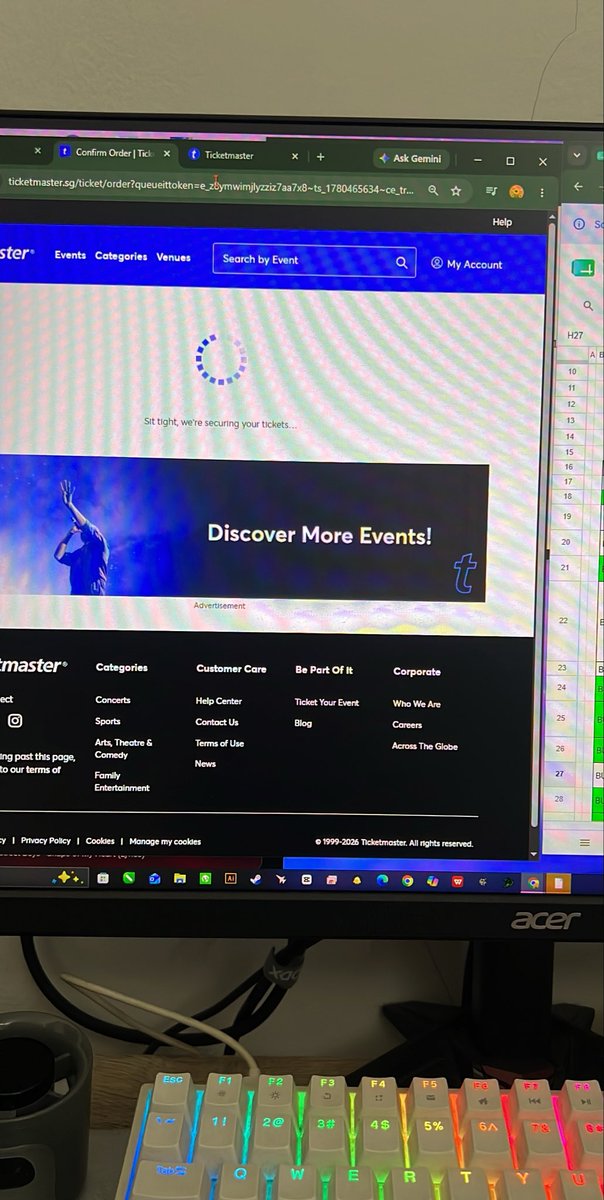Open Outlook icon on the taskbar
Screen dimensions: 604x1200
click(x=155, y=879)
